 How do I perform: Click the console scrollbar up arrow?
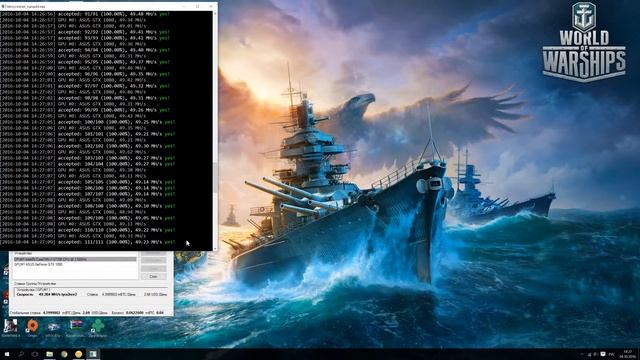(215, 13)
